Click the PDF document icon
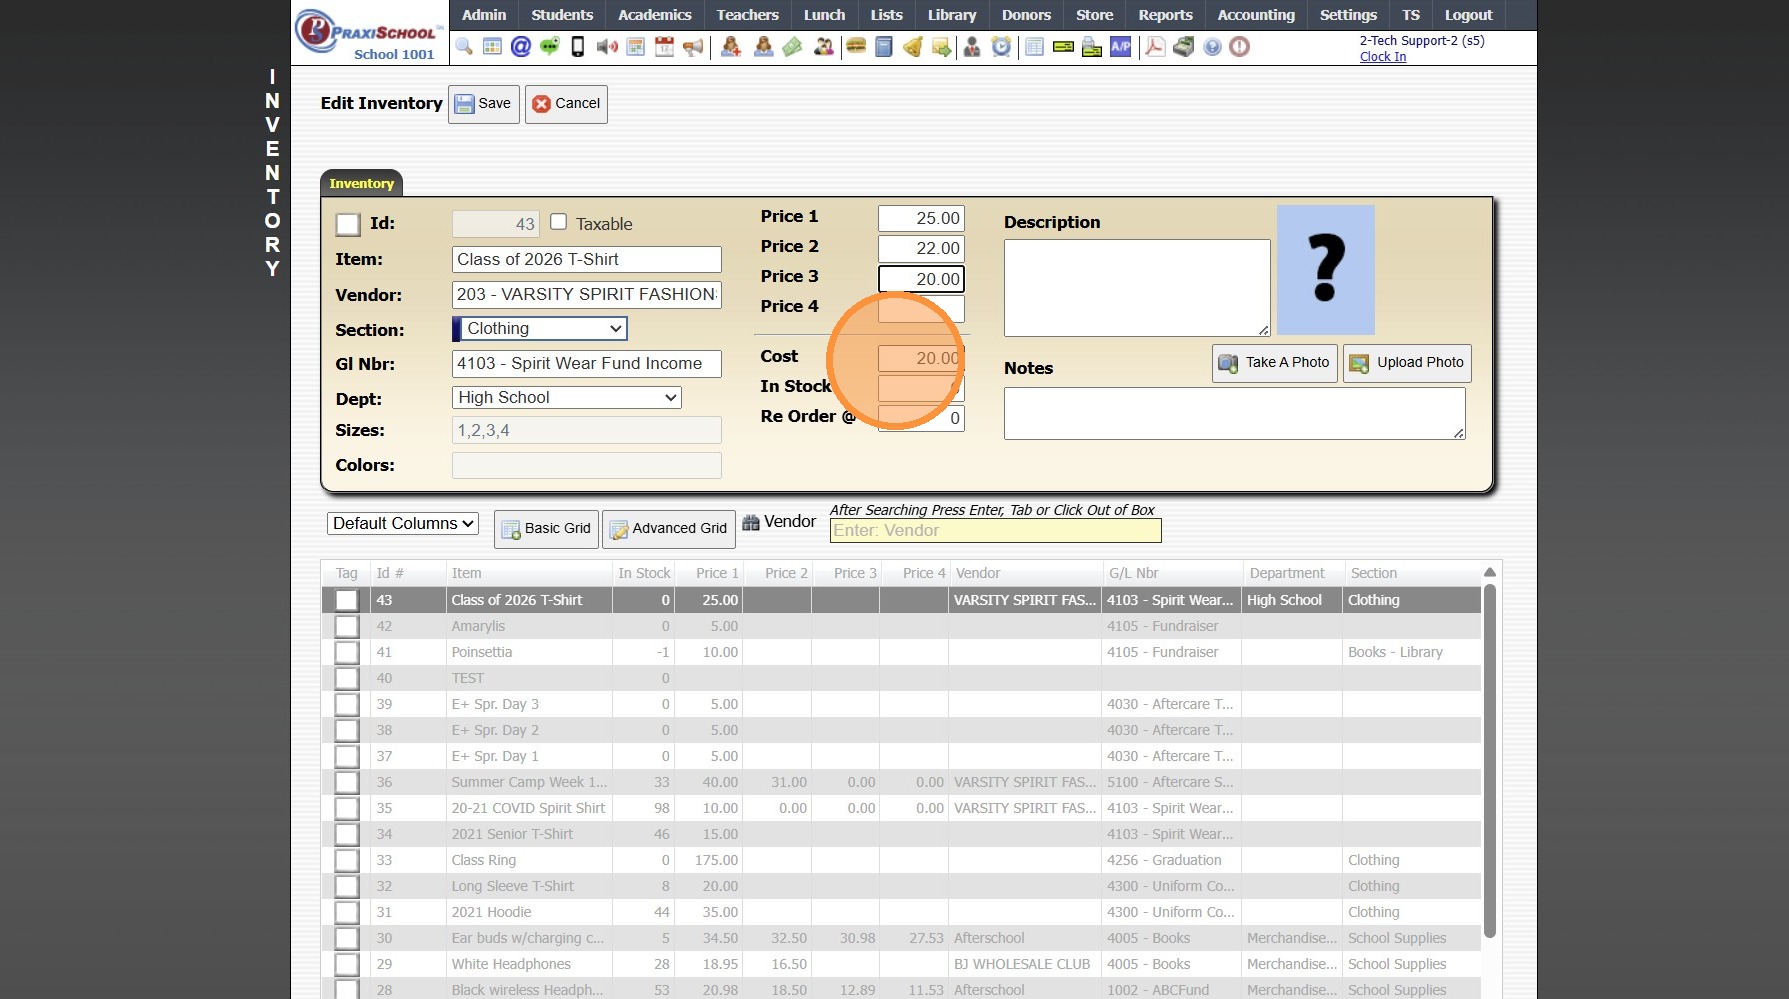1789x999 pixels. point(1154,46)
